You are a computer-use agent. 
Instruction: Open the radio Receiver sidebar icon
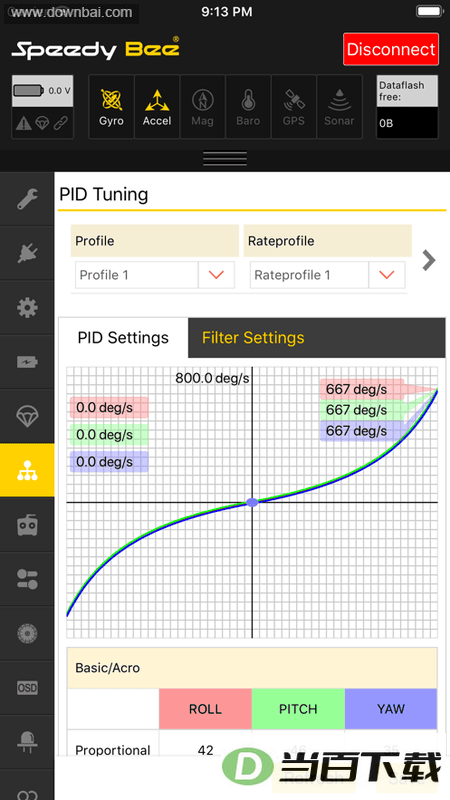[x=27, y=525]
